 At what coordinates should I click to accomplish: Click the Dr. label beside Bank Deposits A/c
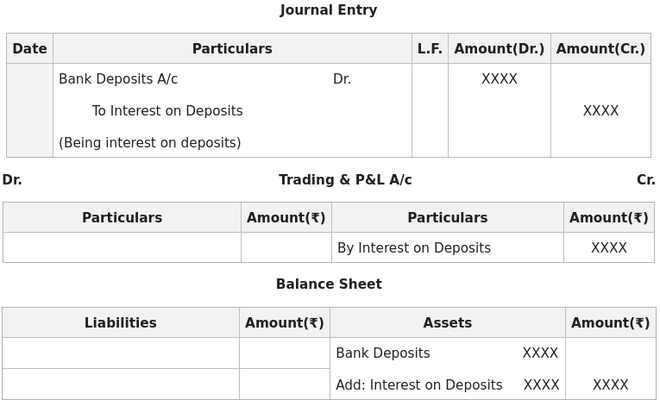[x=342, y=79]
